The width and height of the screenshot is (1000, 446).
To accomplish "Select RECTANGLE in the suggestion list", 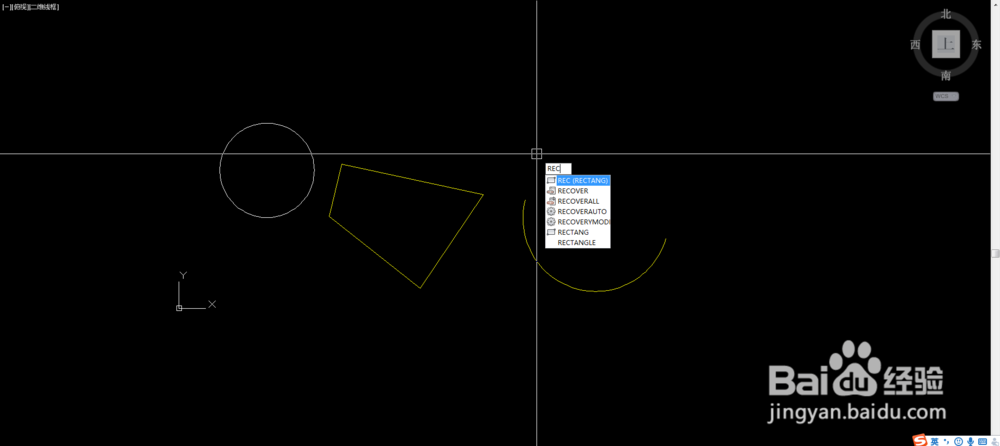I will point(578,242).
